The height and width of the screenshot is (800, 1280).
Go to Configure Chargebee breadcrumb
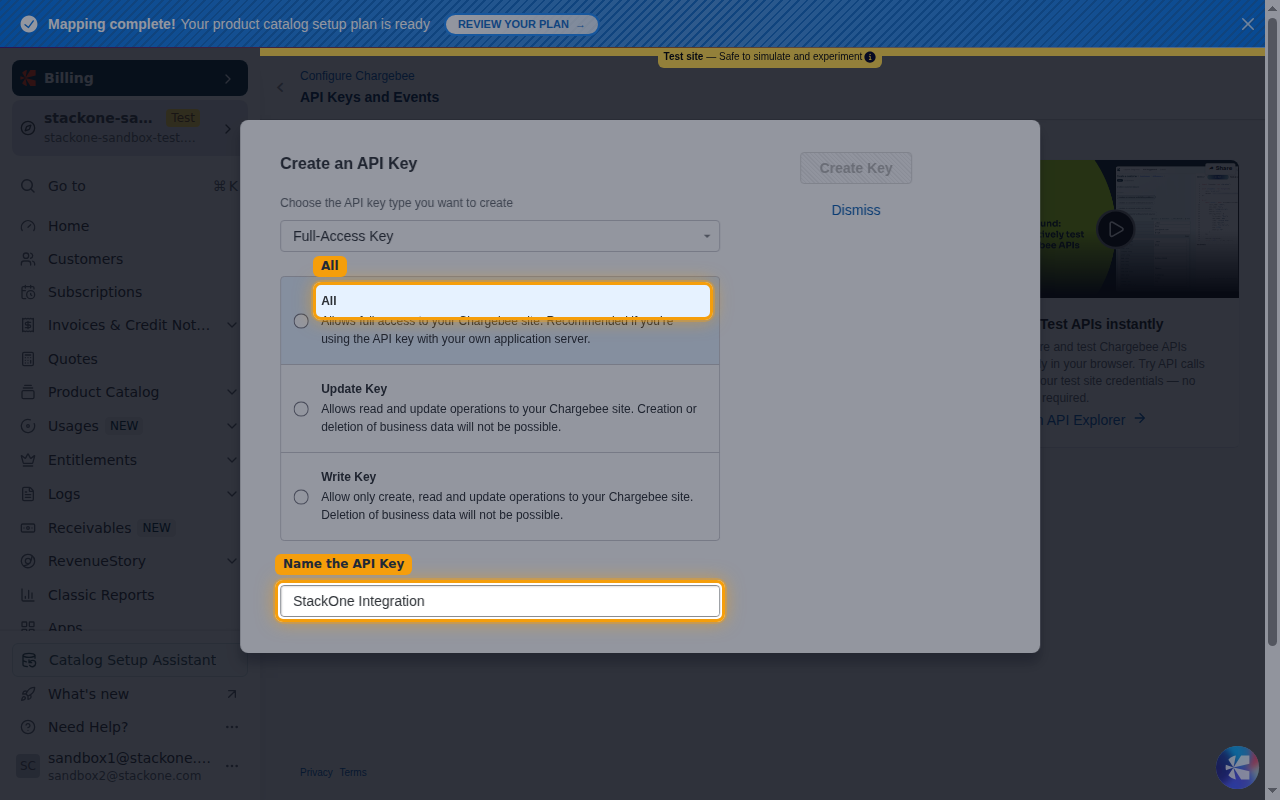pos(357,76)
